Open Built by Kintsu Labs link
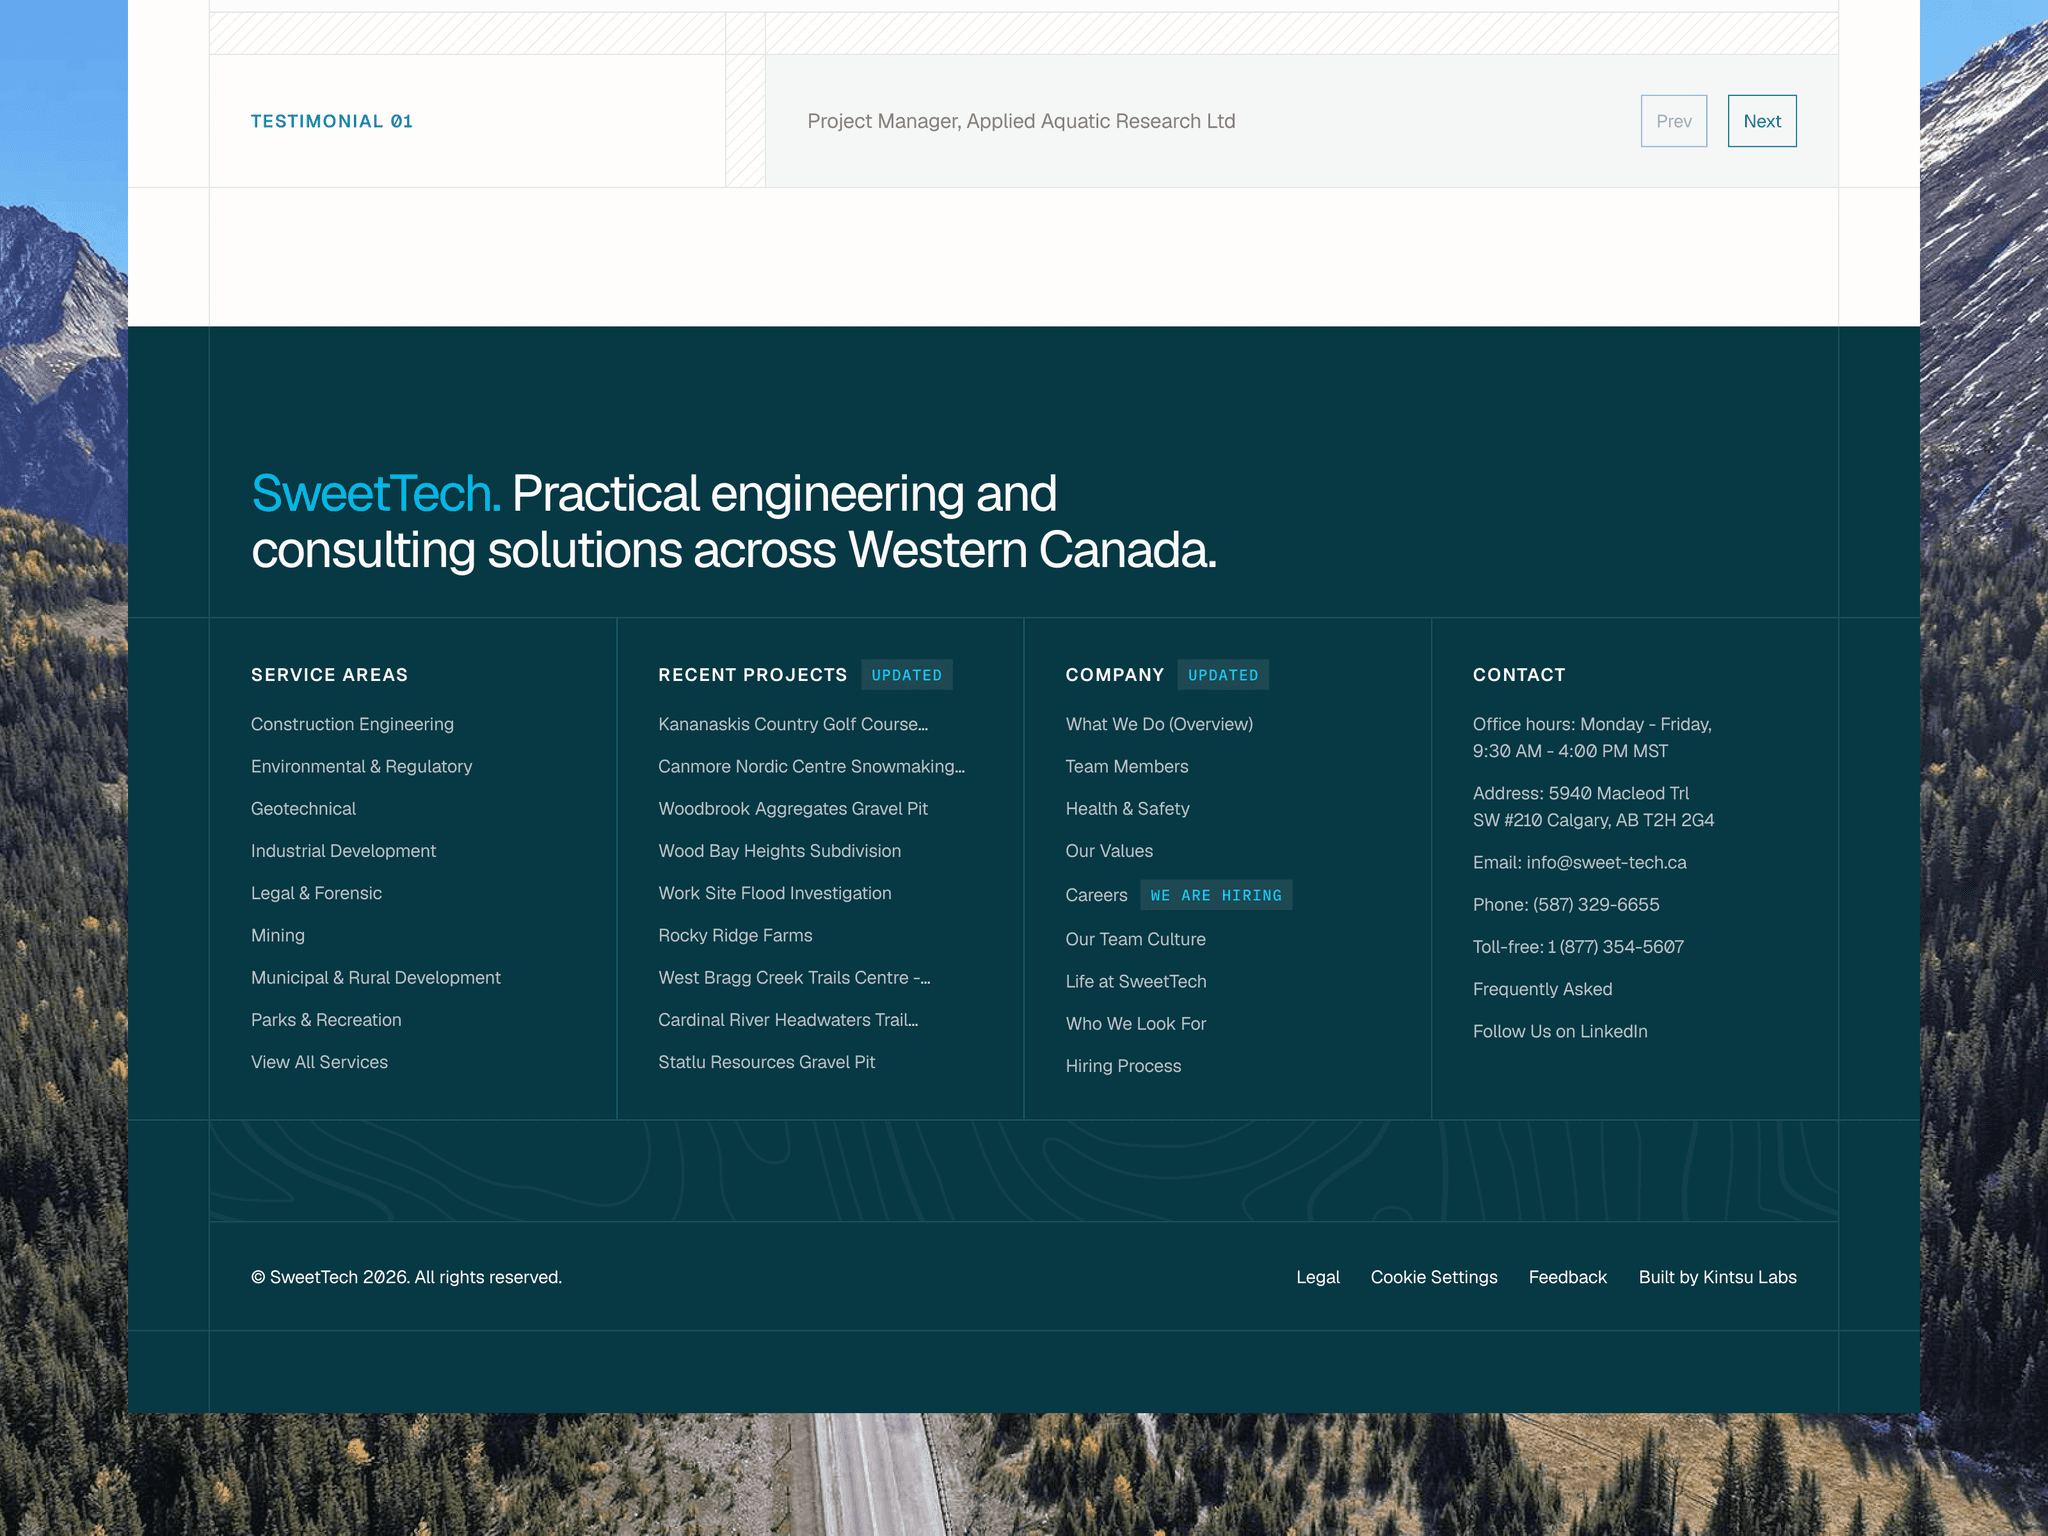The image size is (2048, 1536). click(1717, 1277)
